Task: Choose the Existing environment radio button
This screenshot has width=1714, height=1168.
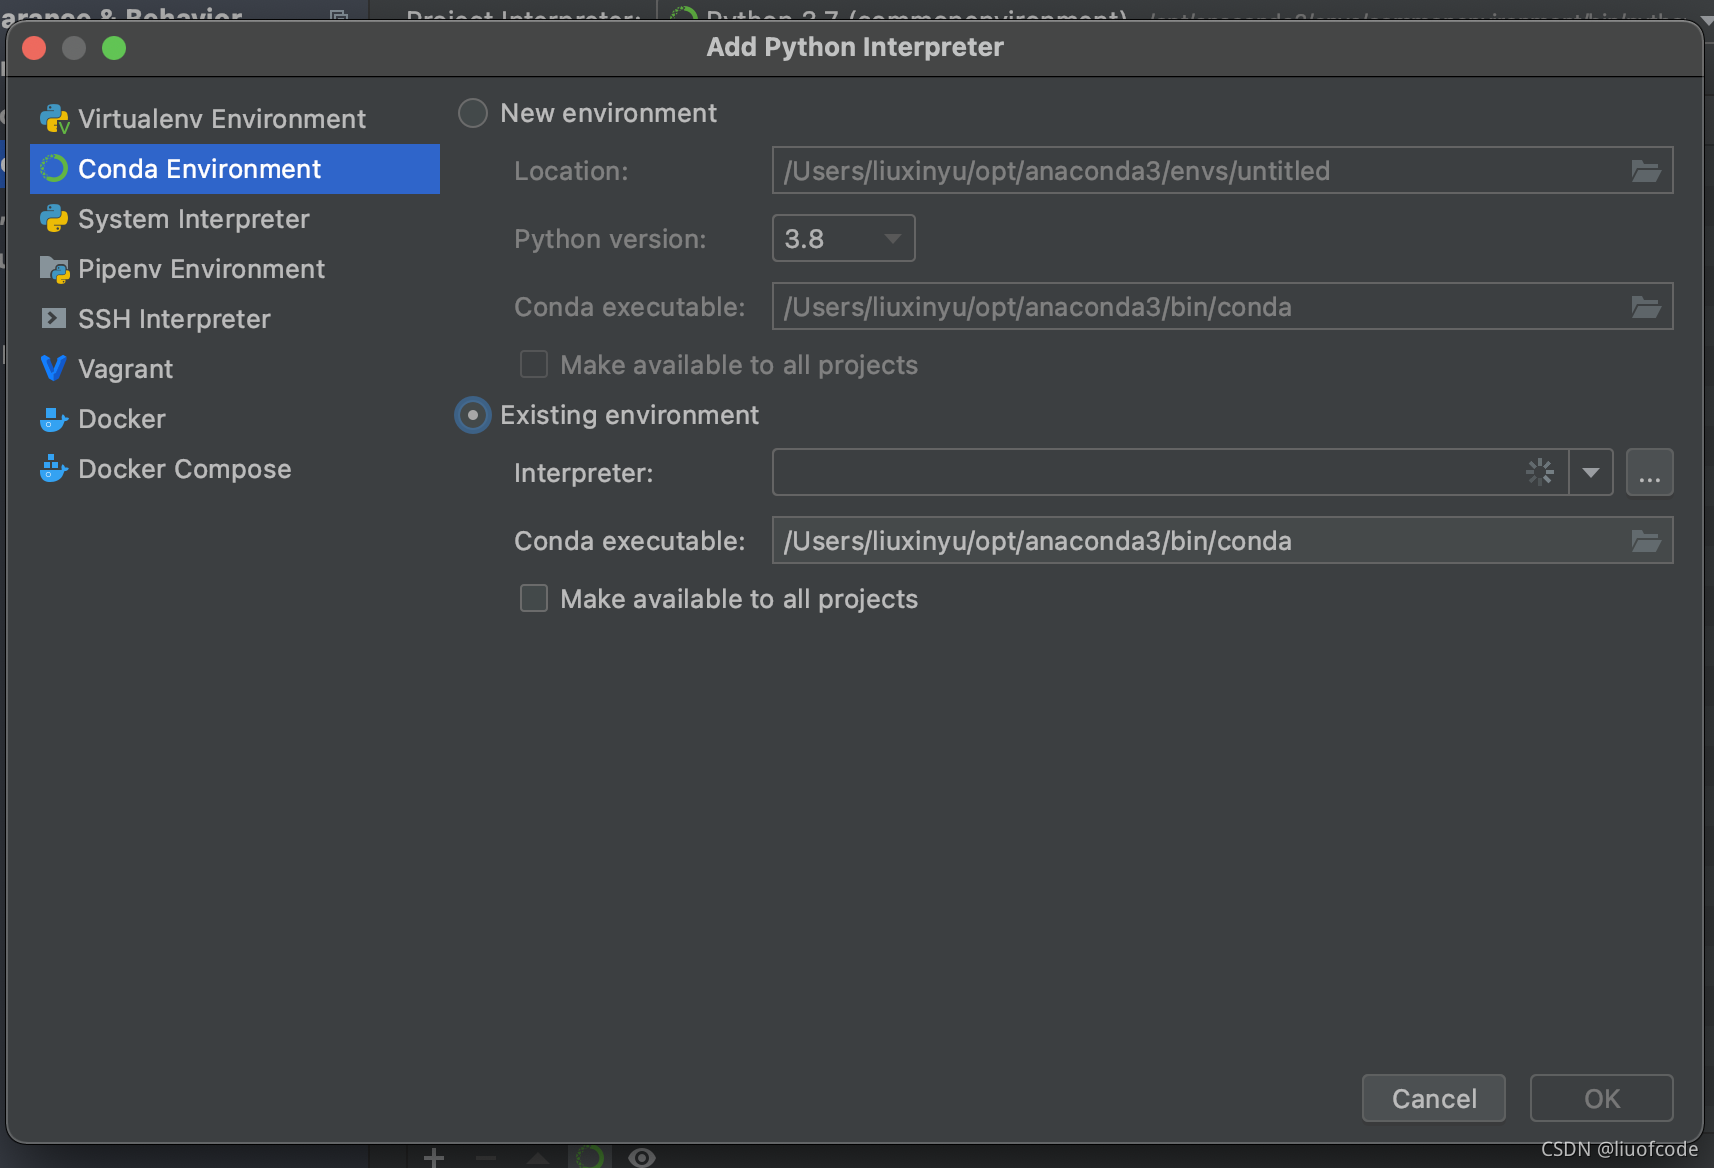Action: pyautogui.click(x=473, y=415)
